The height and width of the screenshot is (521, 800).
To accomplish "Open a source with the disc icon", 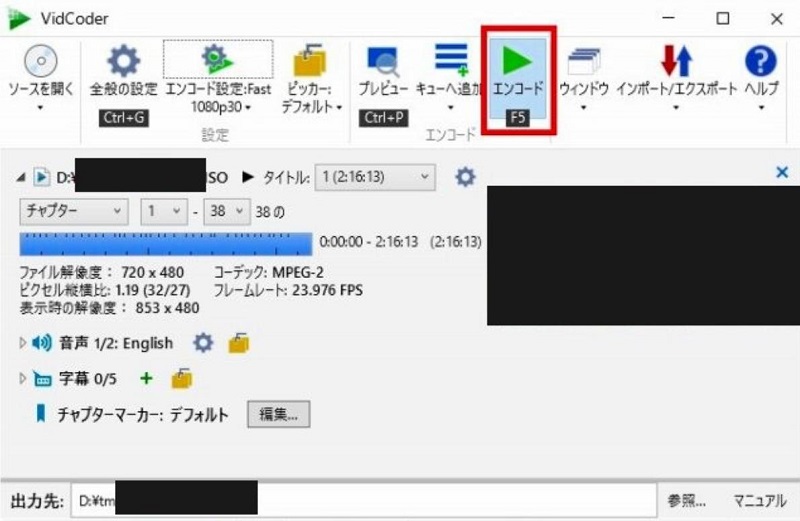I will (41, 61).
